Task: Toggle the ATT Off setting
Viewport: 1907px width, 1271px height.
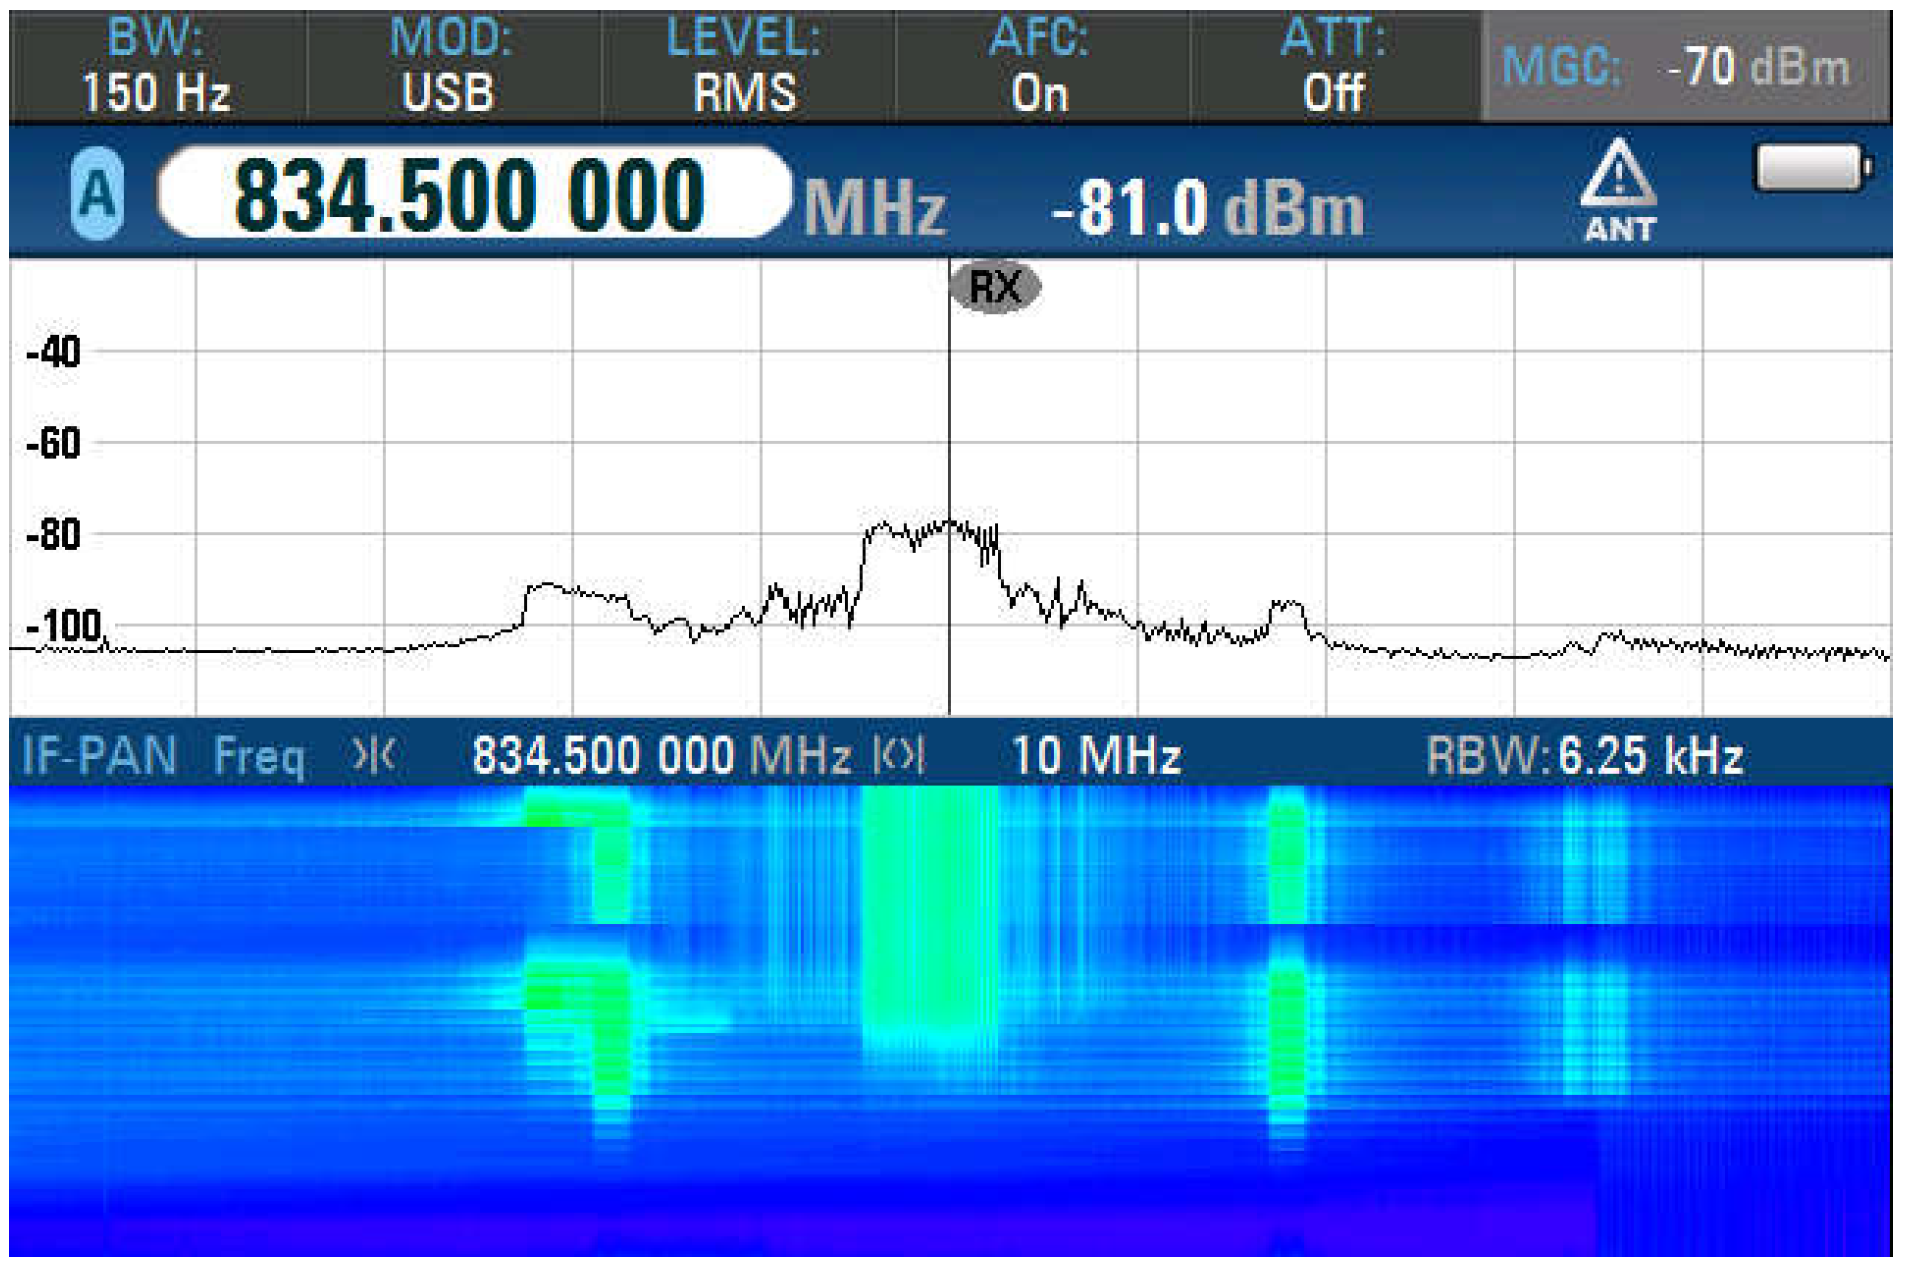Action: point(1333,67)
